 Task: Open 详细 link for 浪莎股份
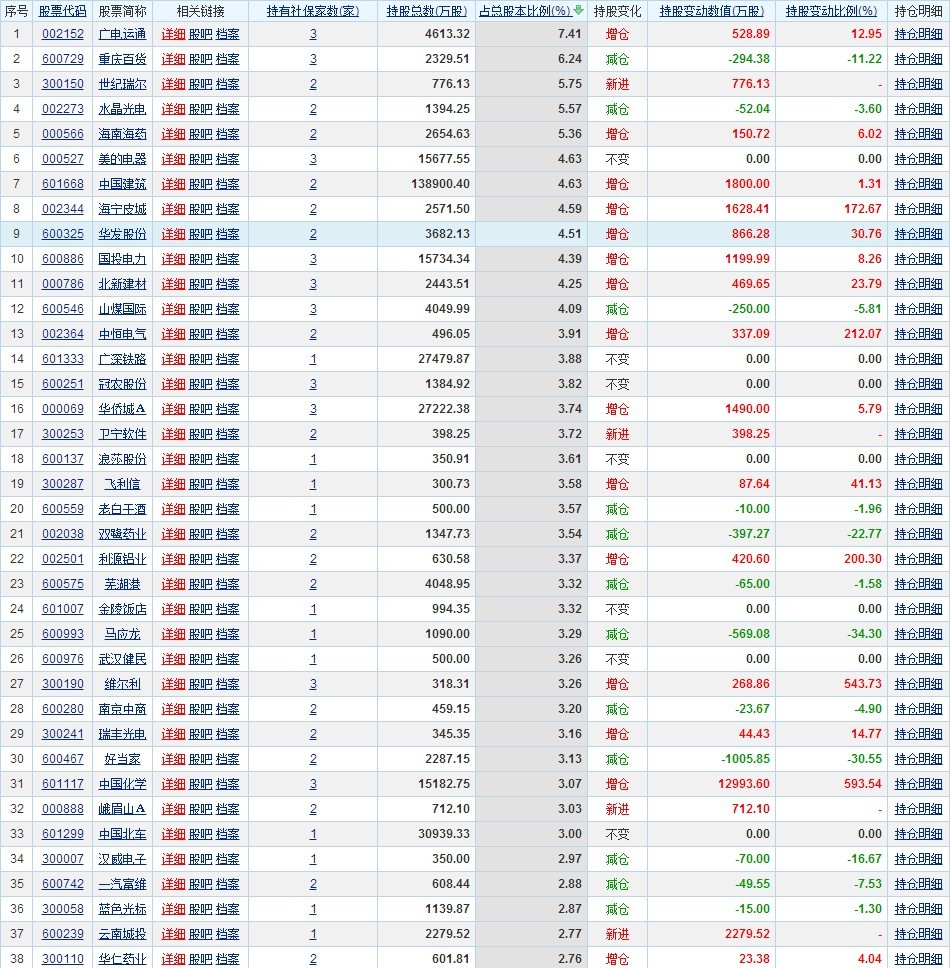(173, 459)
